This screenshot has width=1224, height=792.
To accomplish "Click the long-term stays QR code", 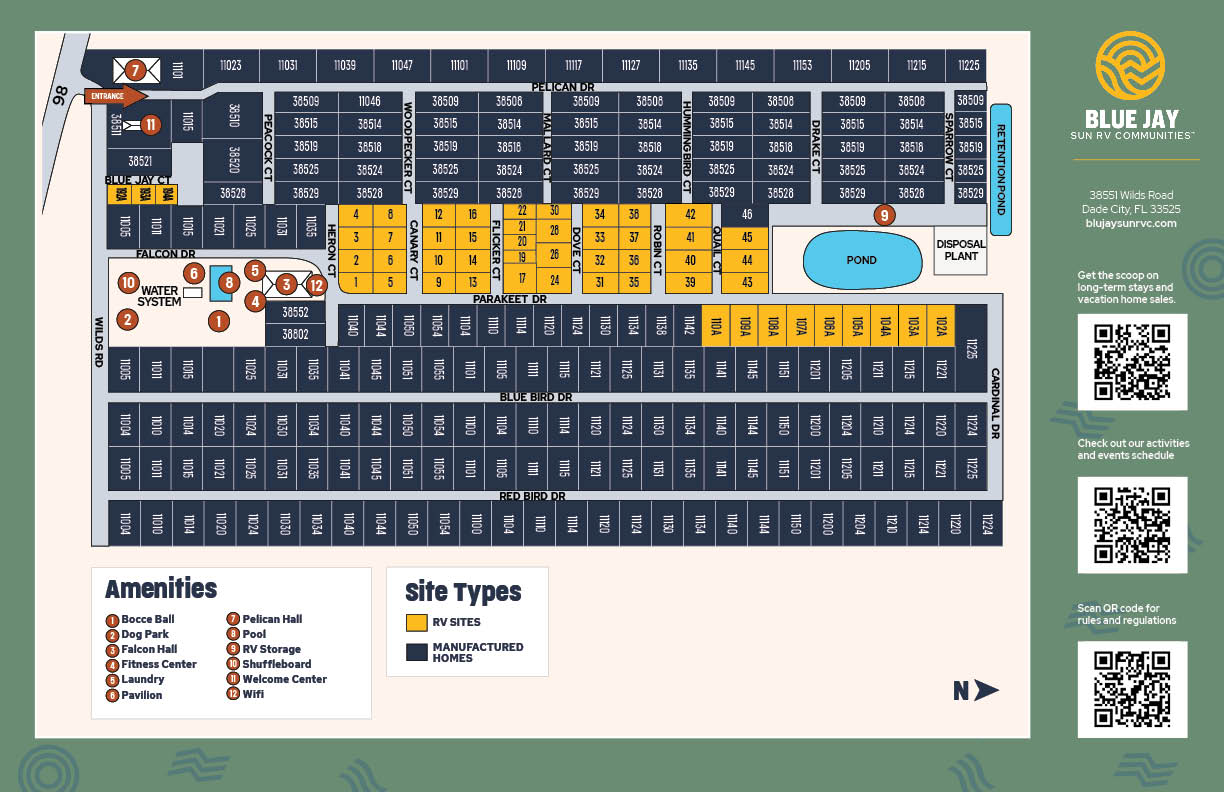I will click(x=1132, y=362).
